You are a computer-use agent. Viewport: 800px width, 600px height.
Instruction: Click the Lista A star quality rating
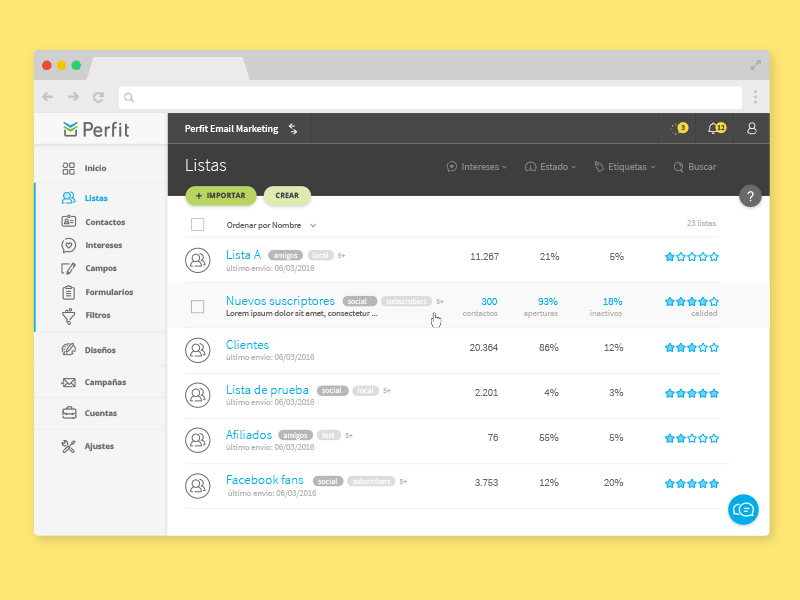pos(691,257)
